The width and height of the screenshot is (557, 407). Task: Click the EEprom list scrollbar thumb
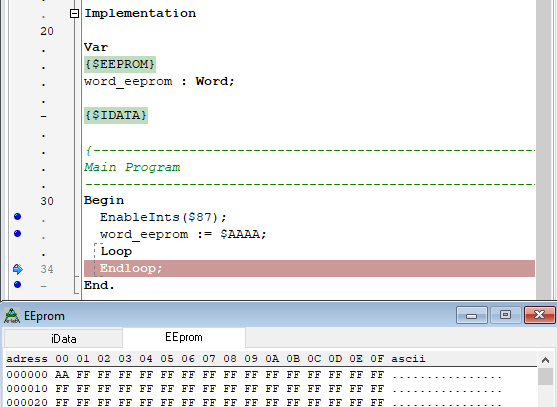(545, 376)
